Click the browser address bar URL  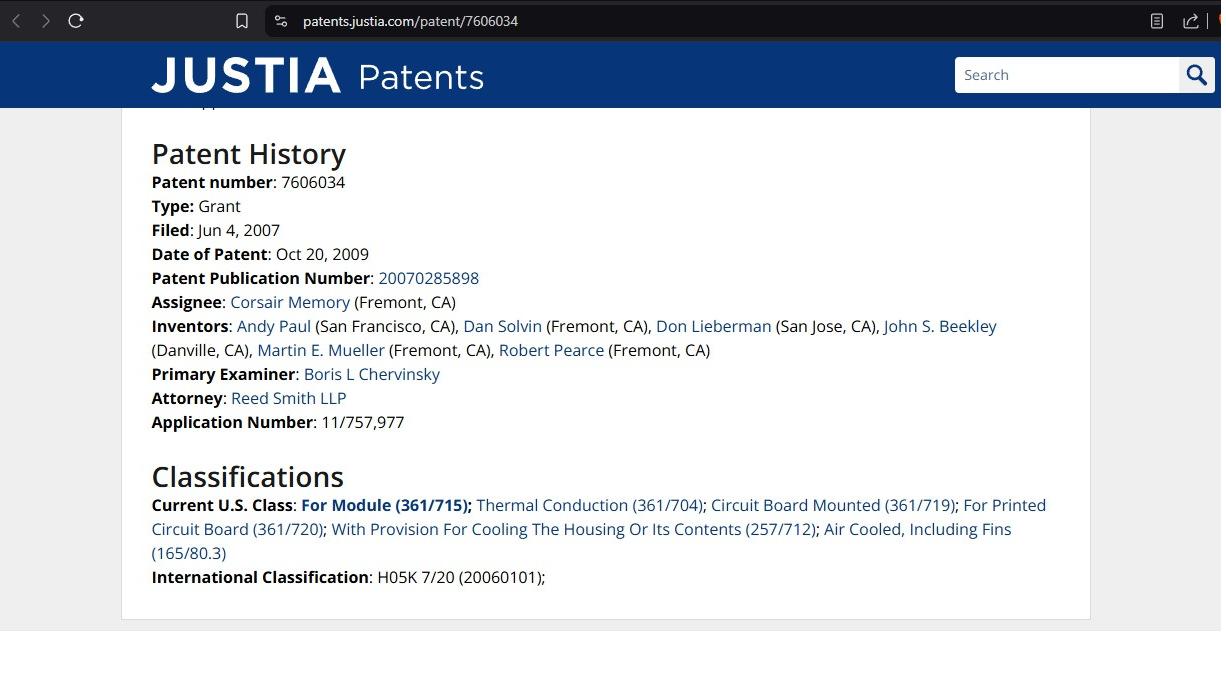410,21
